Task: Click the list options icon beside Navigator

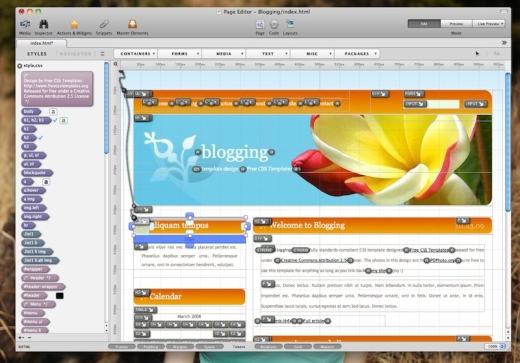Action: (102, 54)
